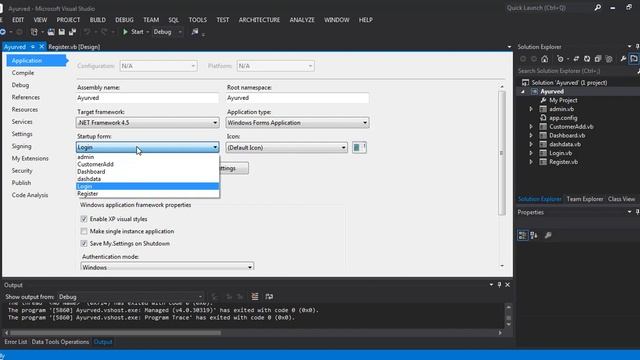Click the Pending Changes Filter icon in Solution Explorer
The height and width of the screenshot is (360, 640).
tap(560, 59)
